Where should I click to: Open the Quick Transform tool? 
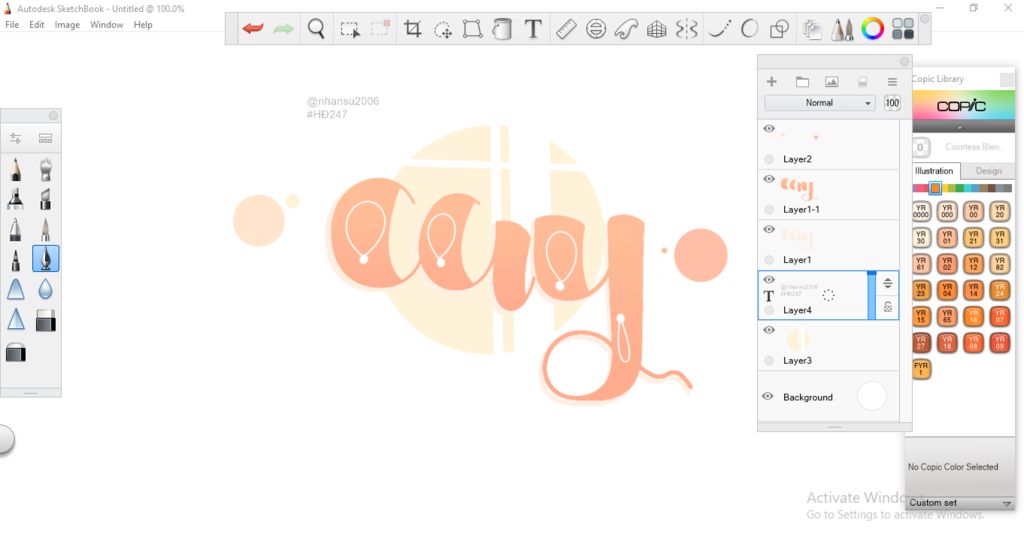coord(443,30)
